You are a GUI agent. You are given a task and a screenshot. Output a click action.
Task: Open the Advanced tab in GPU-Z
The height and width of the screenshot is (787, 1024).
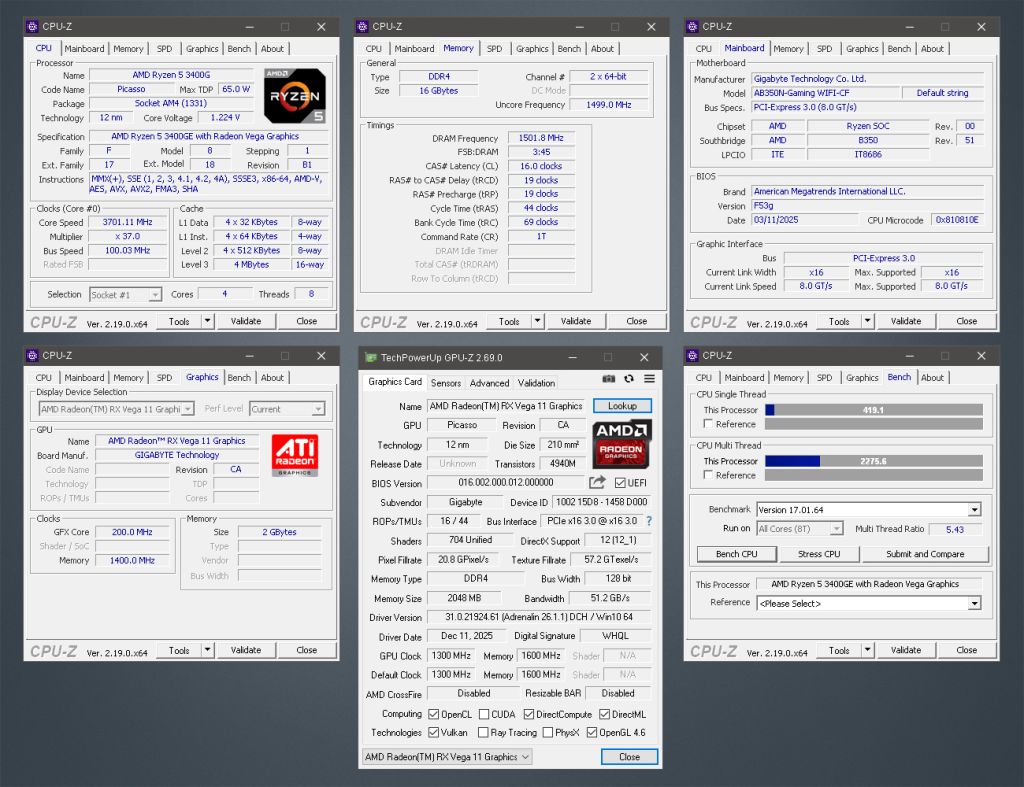pos(489,383)
